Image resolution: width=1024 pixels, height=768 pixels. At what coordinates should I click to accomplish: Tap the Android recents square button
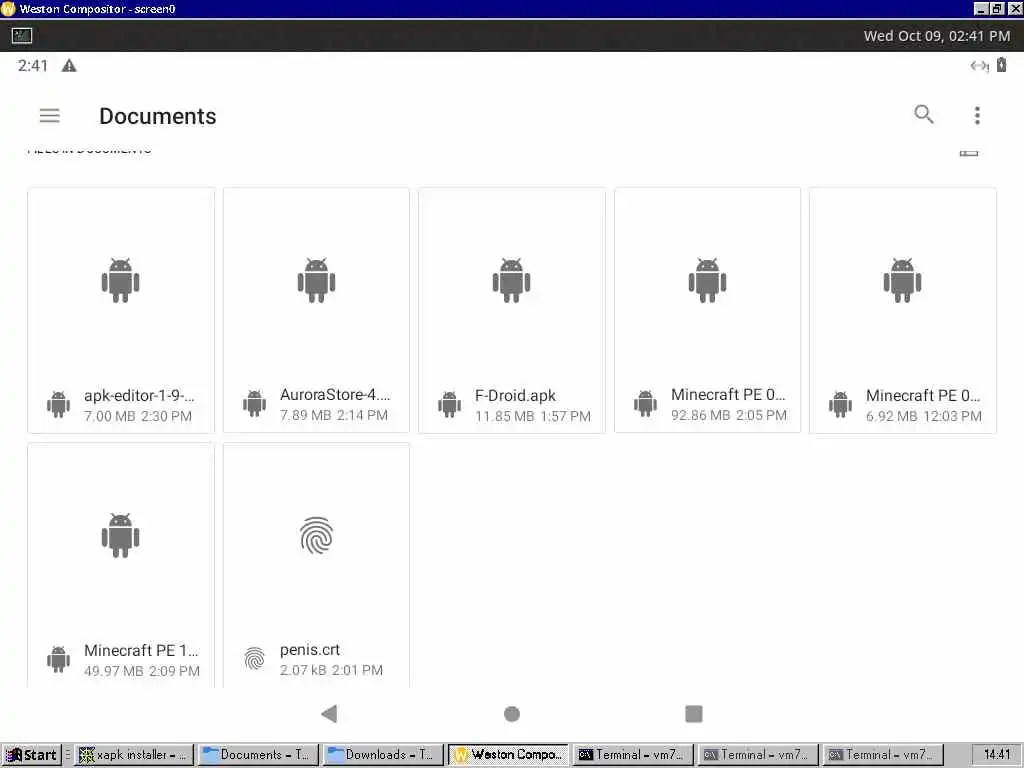click(x=694, y=714)
